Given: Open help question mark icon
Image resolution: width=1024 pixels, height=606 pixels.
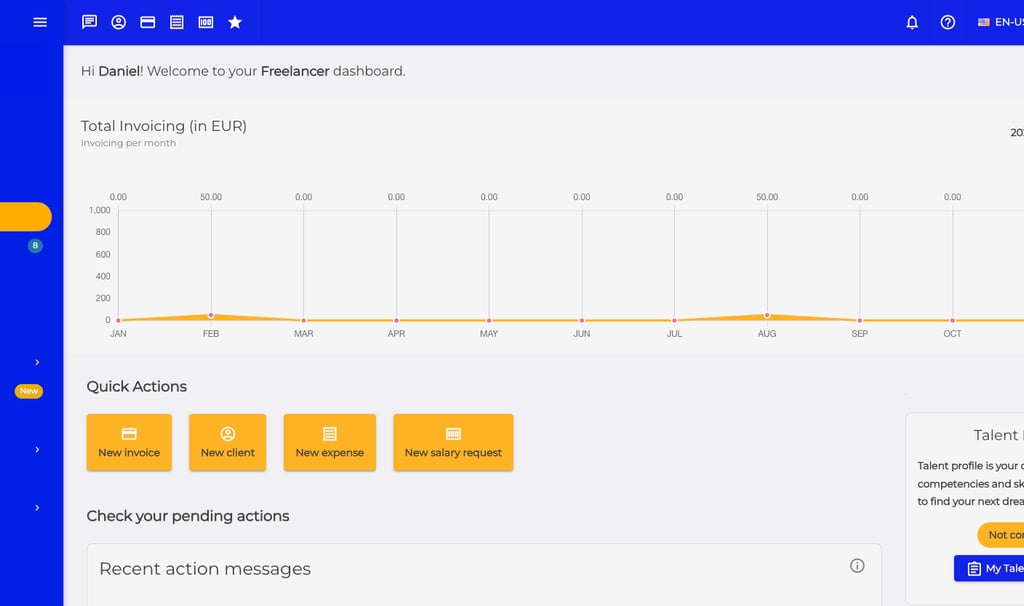Looking at the screenshot, I should coord(948,22).
